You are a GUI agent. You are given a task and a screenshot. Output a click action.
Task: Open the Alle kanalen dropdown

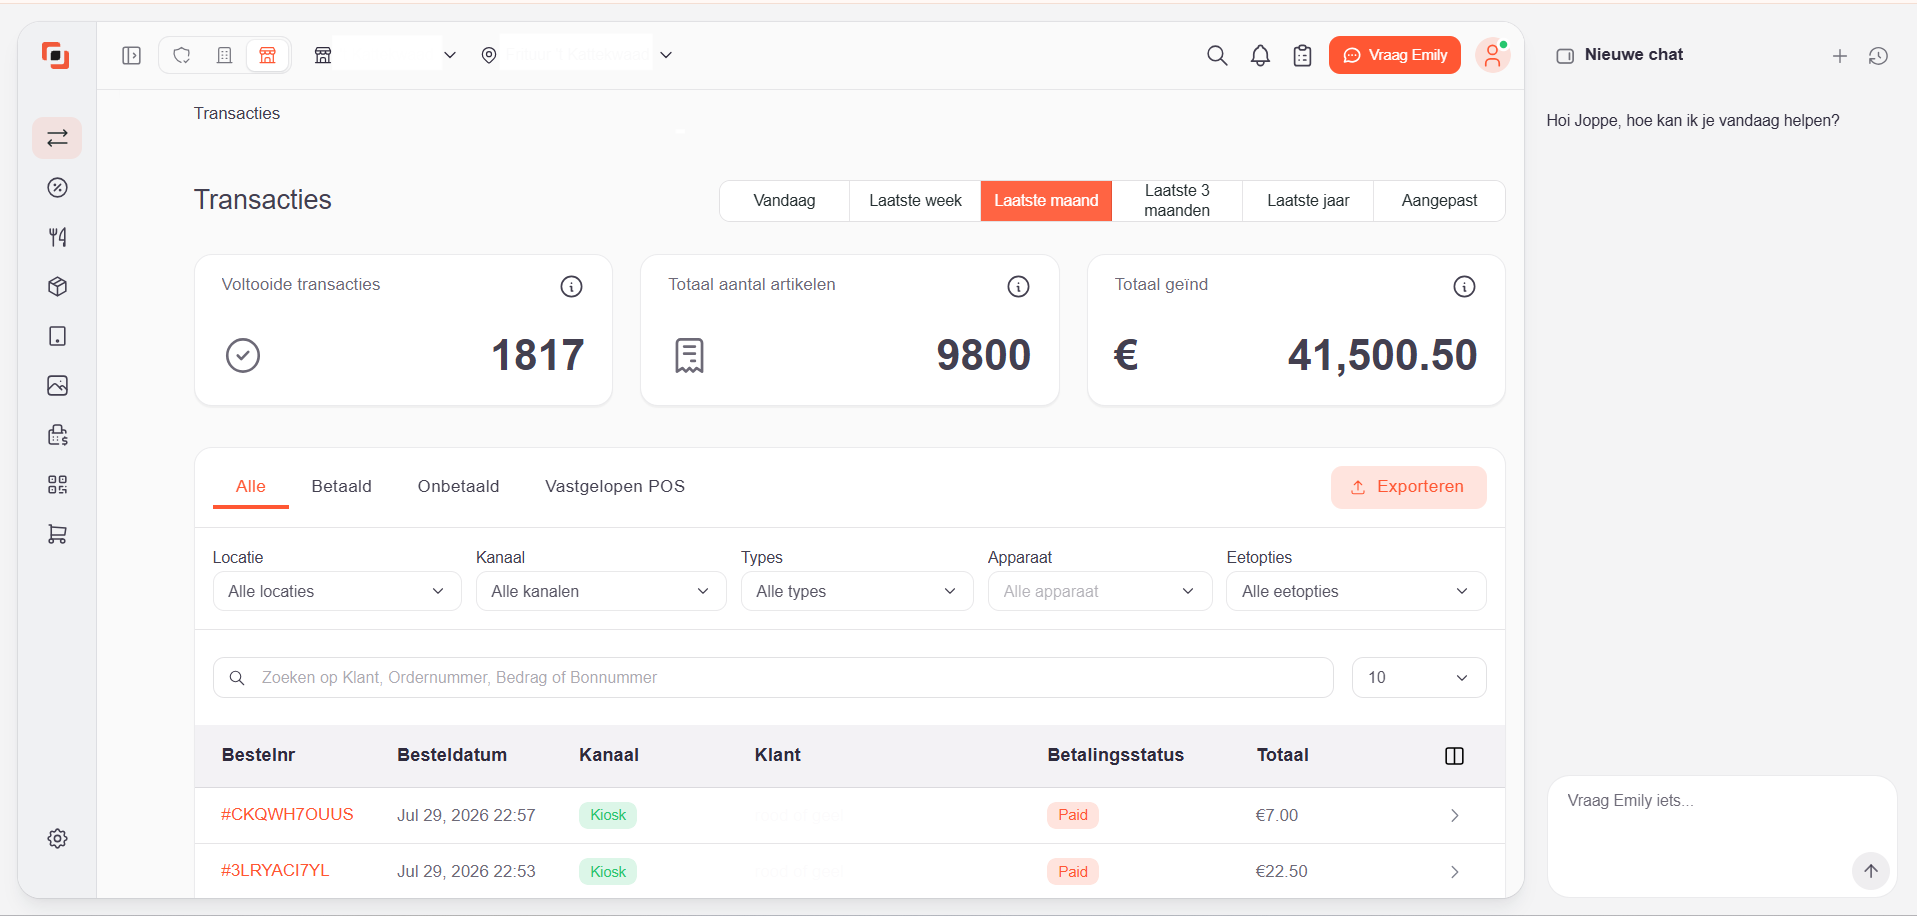pos(601,591)
